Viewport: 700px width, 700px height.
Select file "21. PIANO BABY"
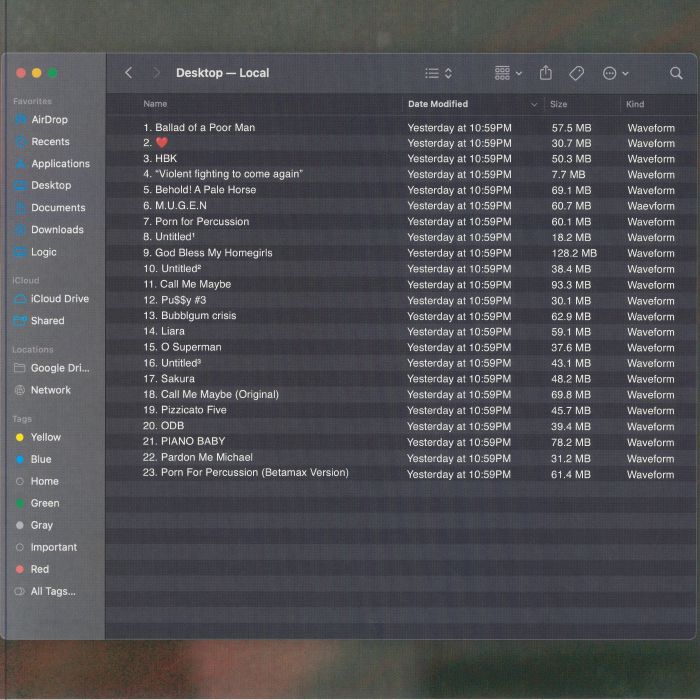coord(184,441)
